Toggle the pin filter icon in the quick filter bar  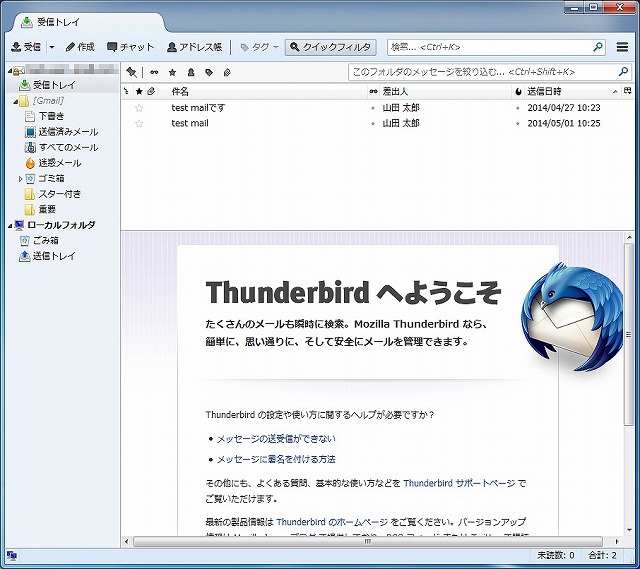tap(131, 72)
